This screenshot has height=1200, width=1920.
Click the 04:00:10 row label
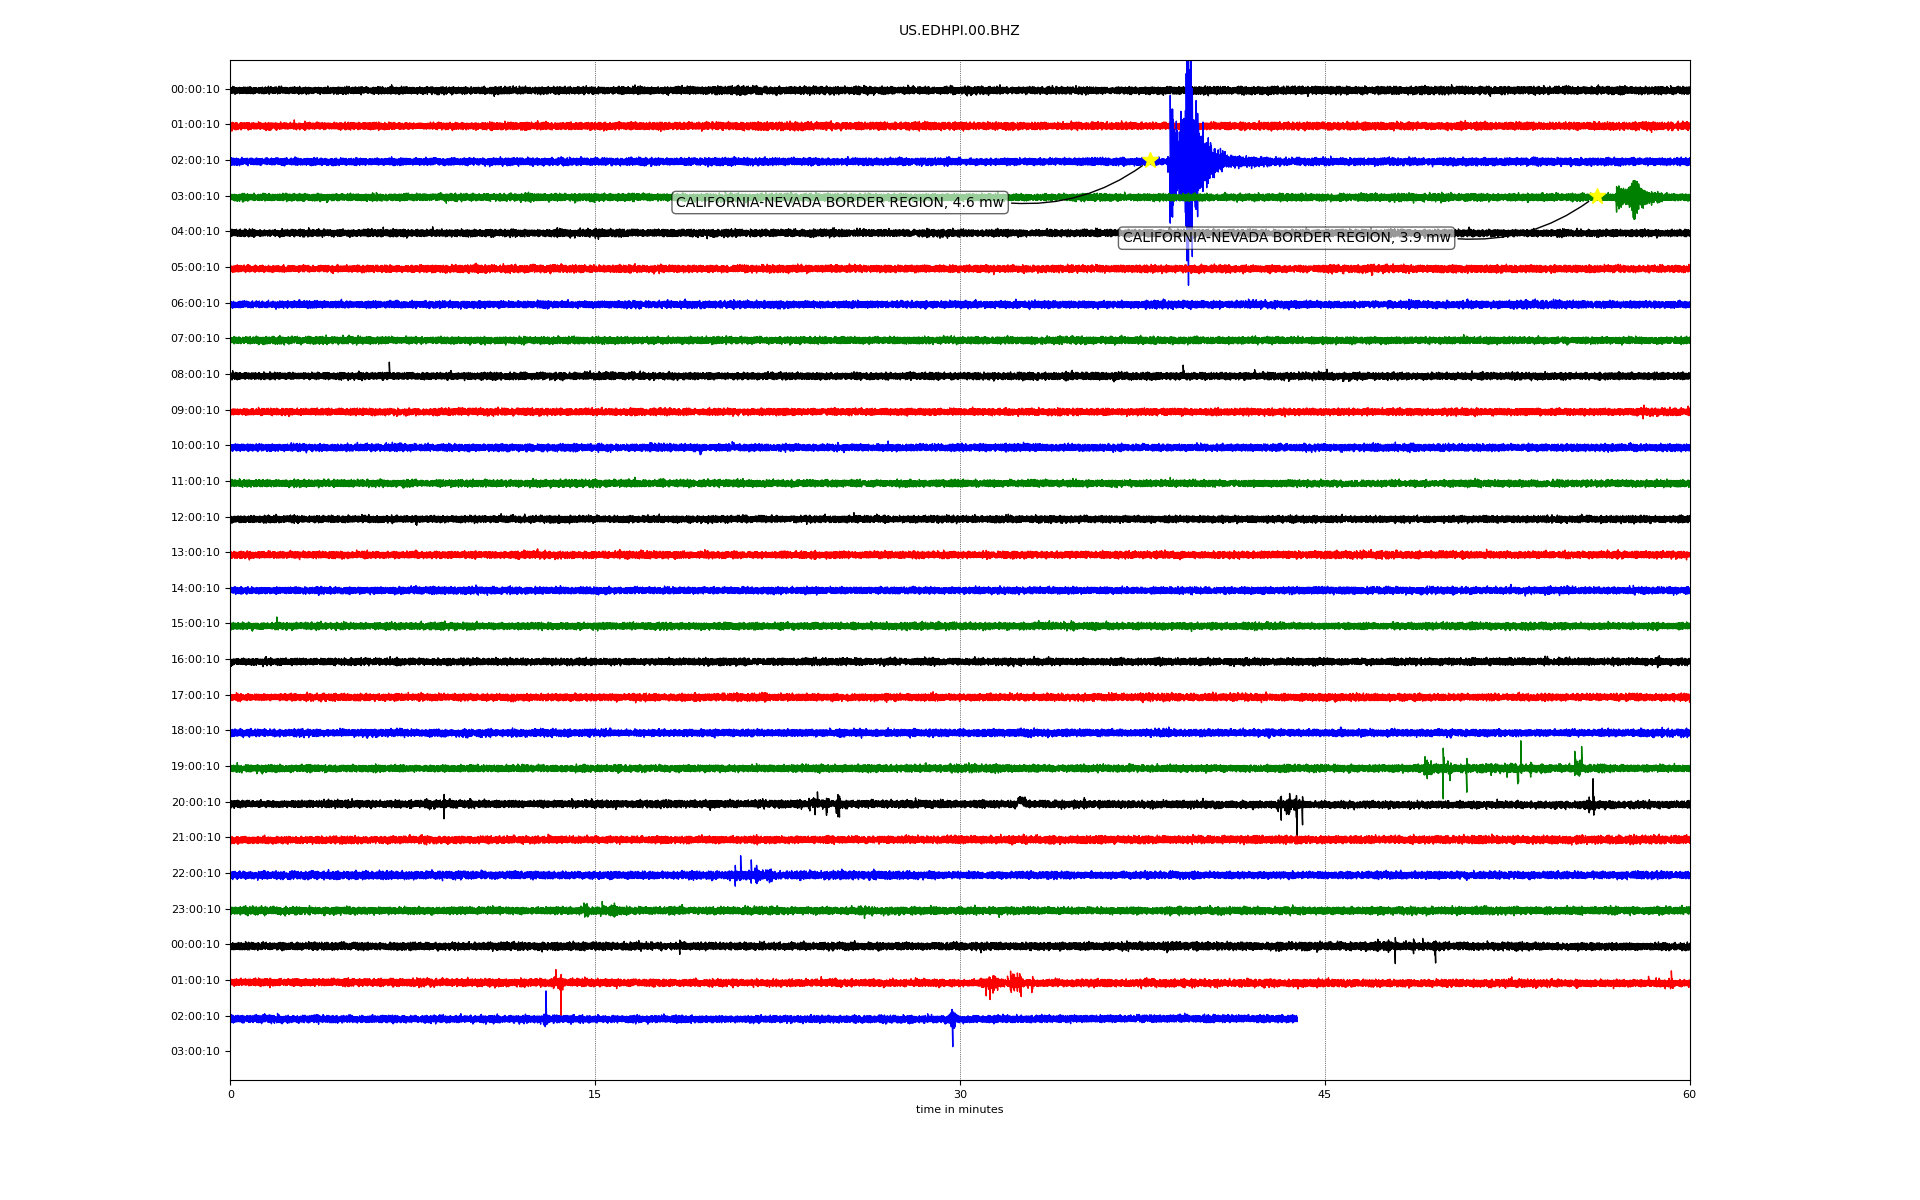(x=195, y=232)
